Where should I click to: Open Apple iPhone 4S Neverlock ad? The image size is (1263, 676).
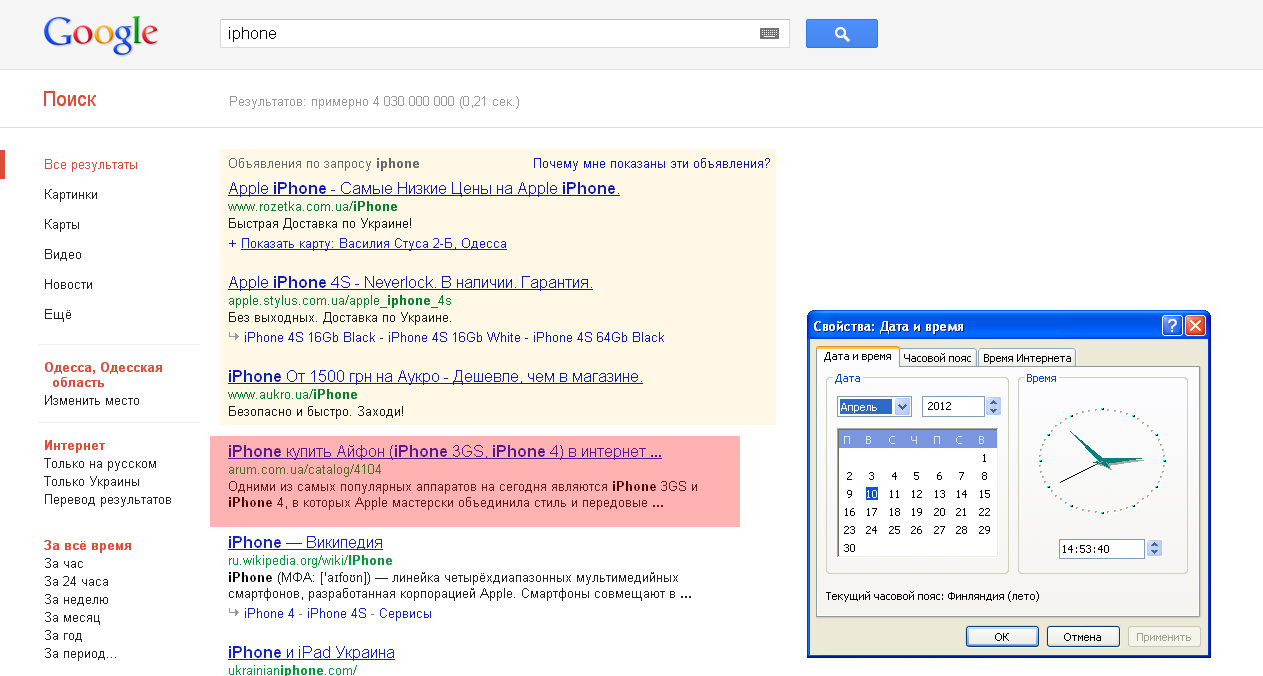click(410, 283)
